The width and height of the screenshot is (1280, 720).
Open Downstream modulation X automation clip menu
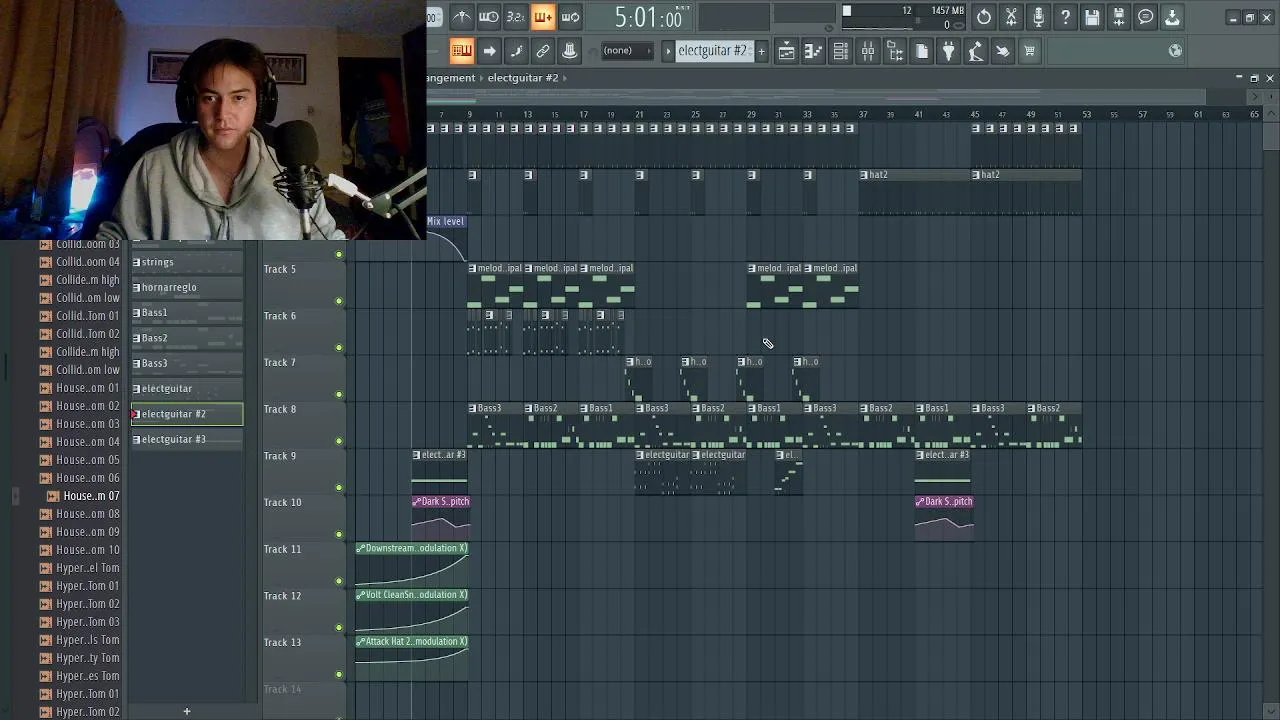point(361,548)
